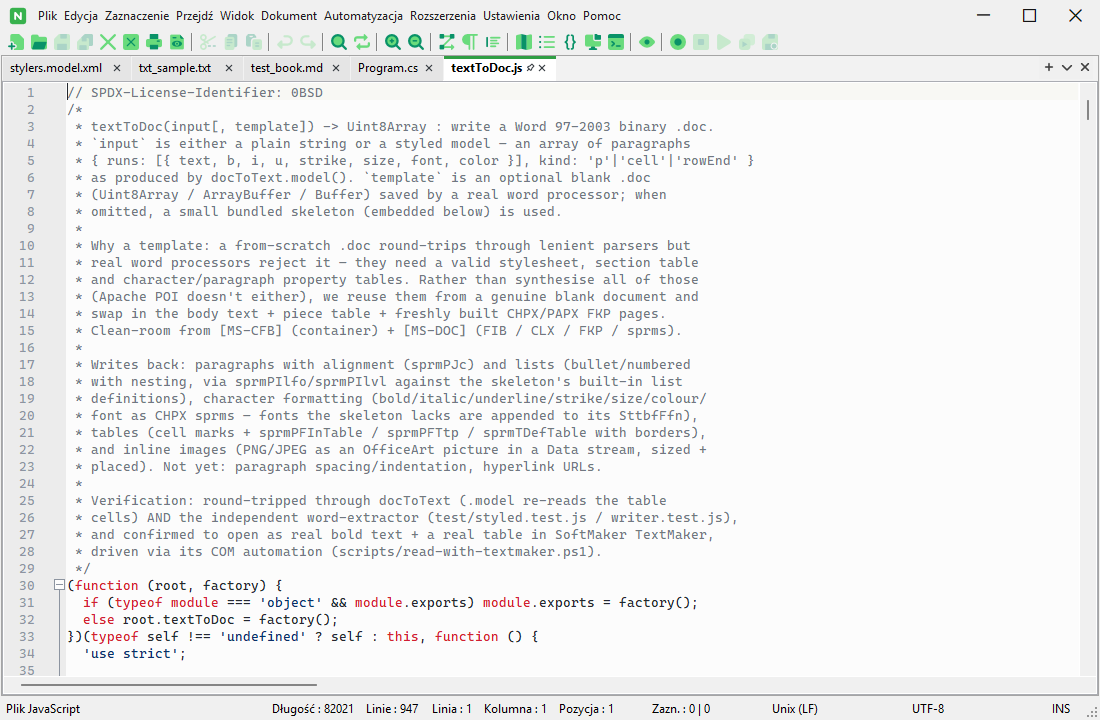Switch to the Program.cs tab

pyautogui.click(x=387, y=68)
